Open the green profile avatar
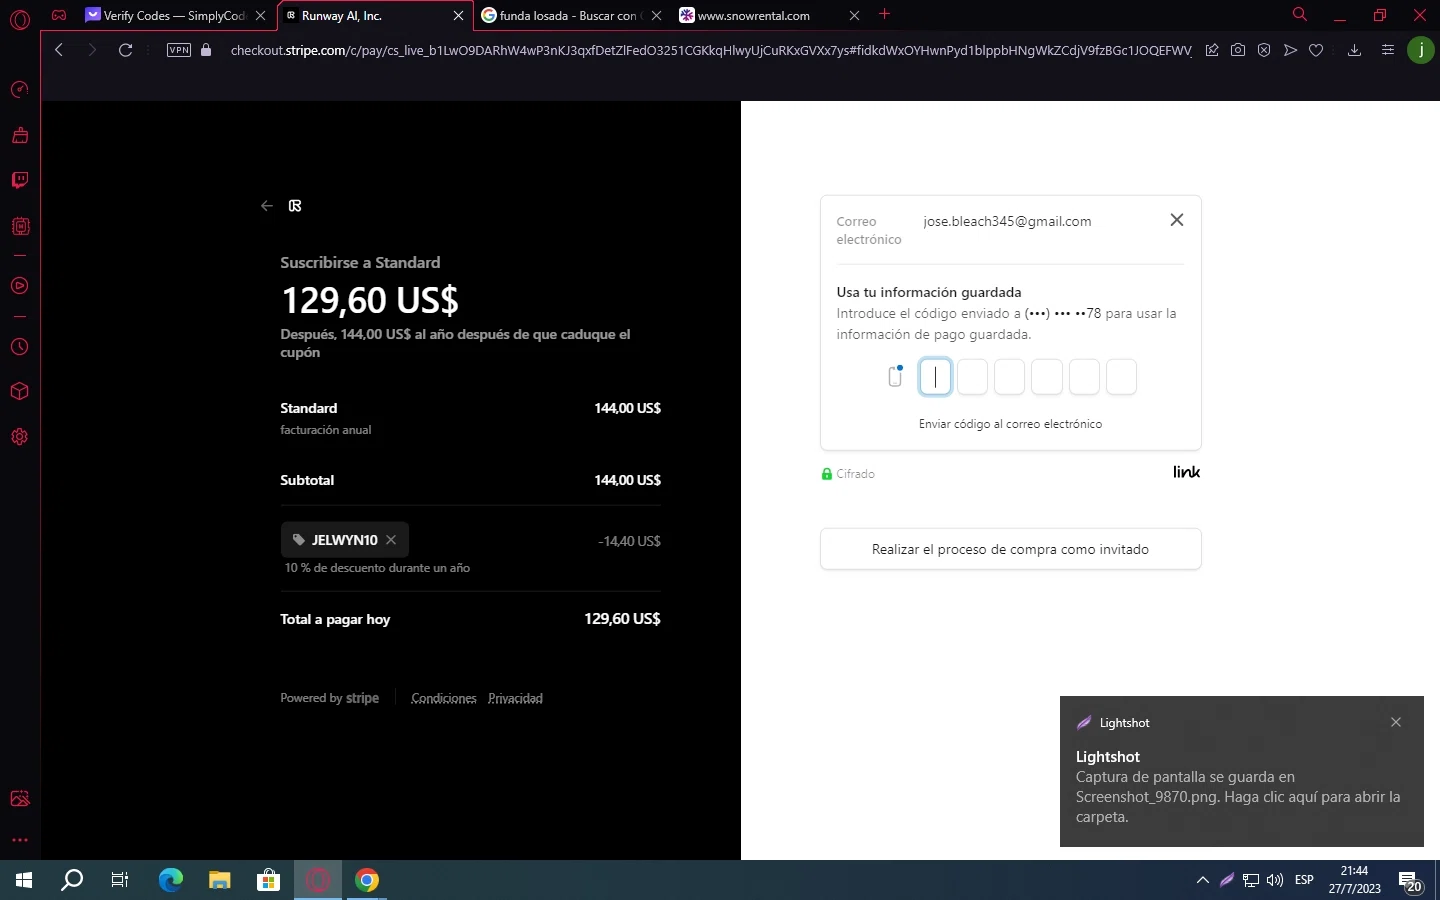The width and height of the screenshot is (1440, 900). (x=1420, y=50)
